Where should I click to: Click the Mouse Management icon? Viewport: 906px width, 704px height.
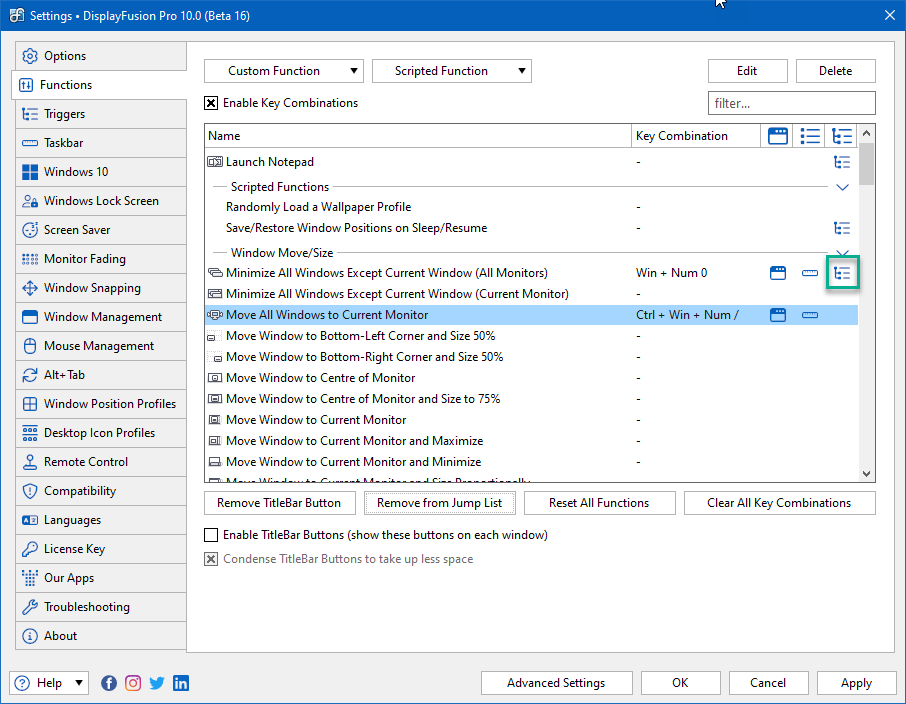tap(29, 346)
